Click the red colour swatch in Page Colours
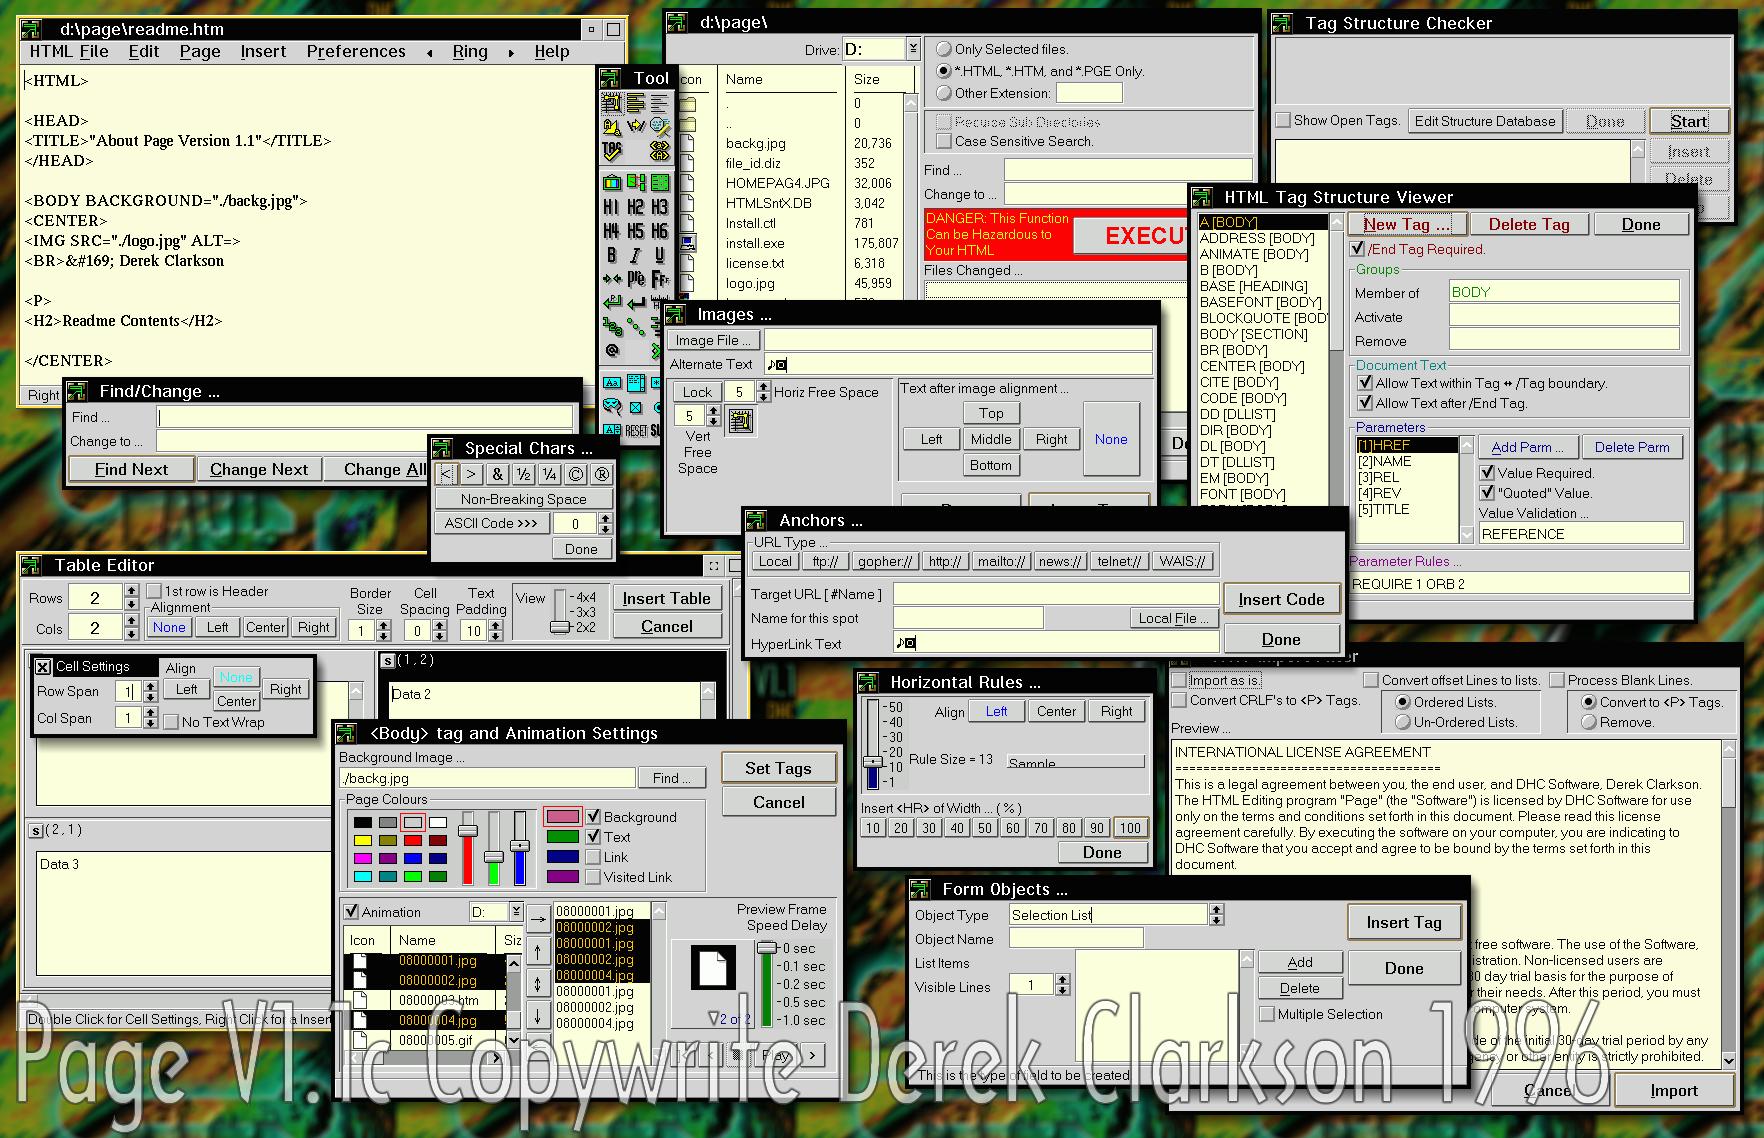 pos(413,841)
